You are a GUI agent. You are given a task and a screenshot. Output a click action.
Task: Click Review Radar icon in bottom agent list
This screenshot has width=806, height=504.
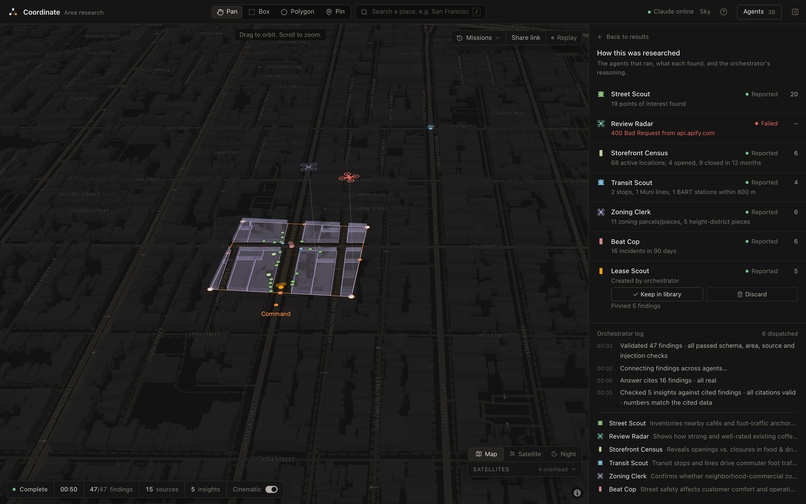click(x=600, y=436)
